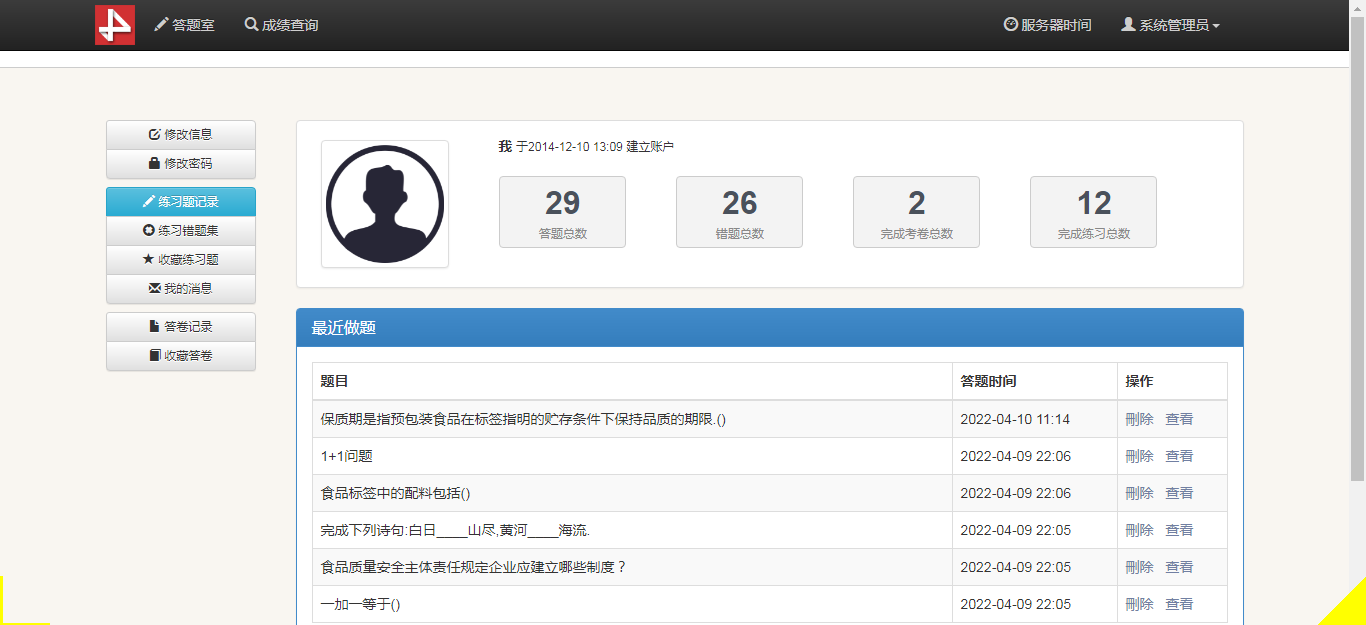1366x625 pixels.
Task: Click the 服务器时间 clock item
Action: 1047,25
